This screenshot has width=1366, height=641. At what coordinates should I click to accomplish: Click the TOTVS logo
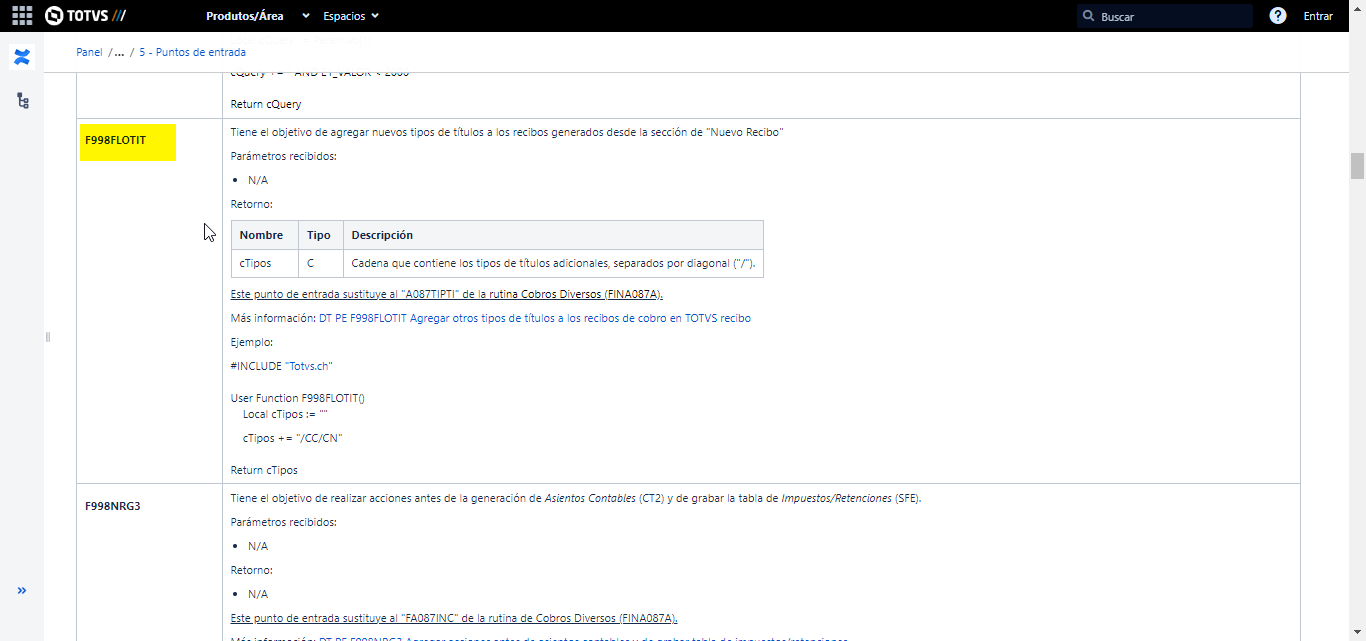85,16
